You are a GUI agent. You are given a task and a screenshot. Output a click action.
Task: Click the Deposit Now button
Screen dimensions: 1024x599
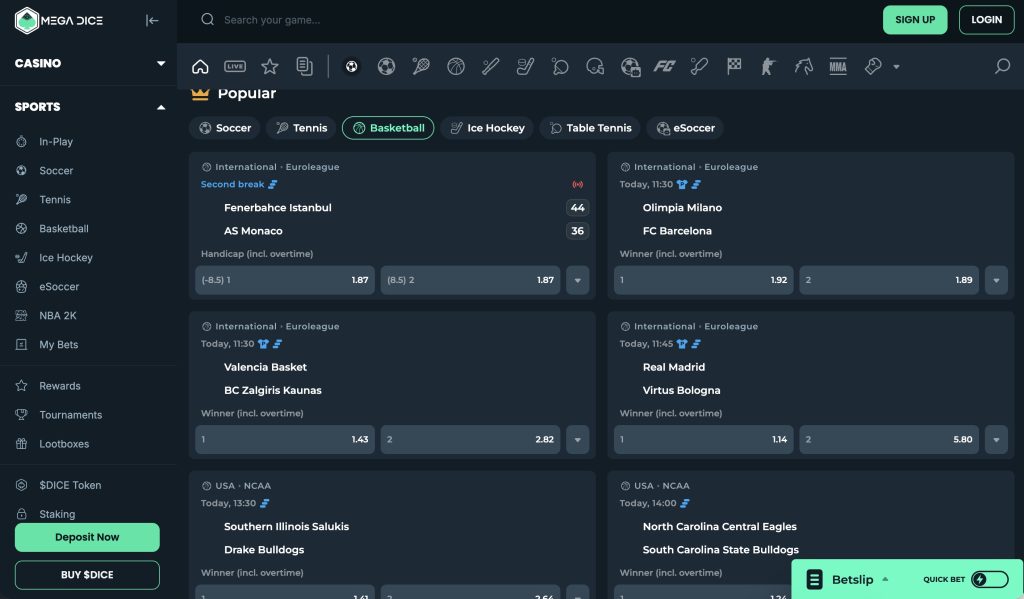(x=87, y=537)
